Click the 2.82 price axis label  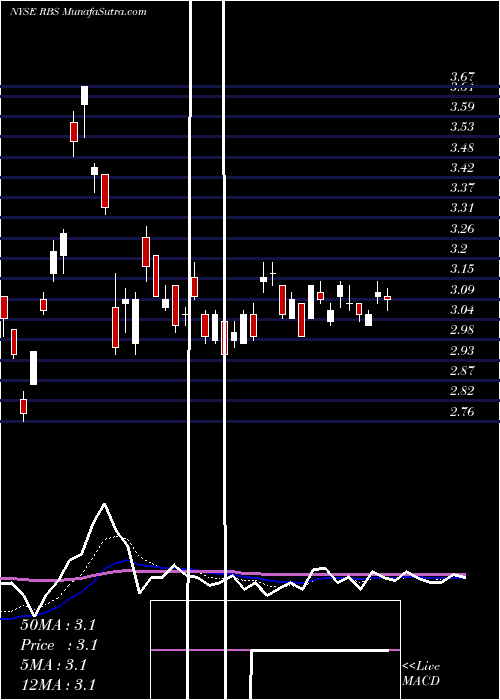(x=462, y=391)
